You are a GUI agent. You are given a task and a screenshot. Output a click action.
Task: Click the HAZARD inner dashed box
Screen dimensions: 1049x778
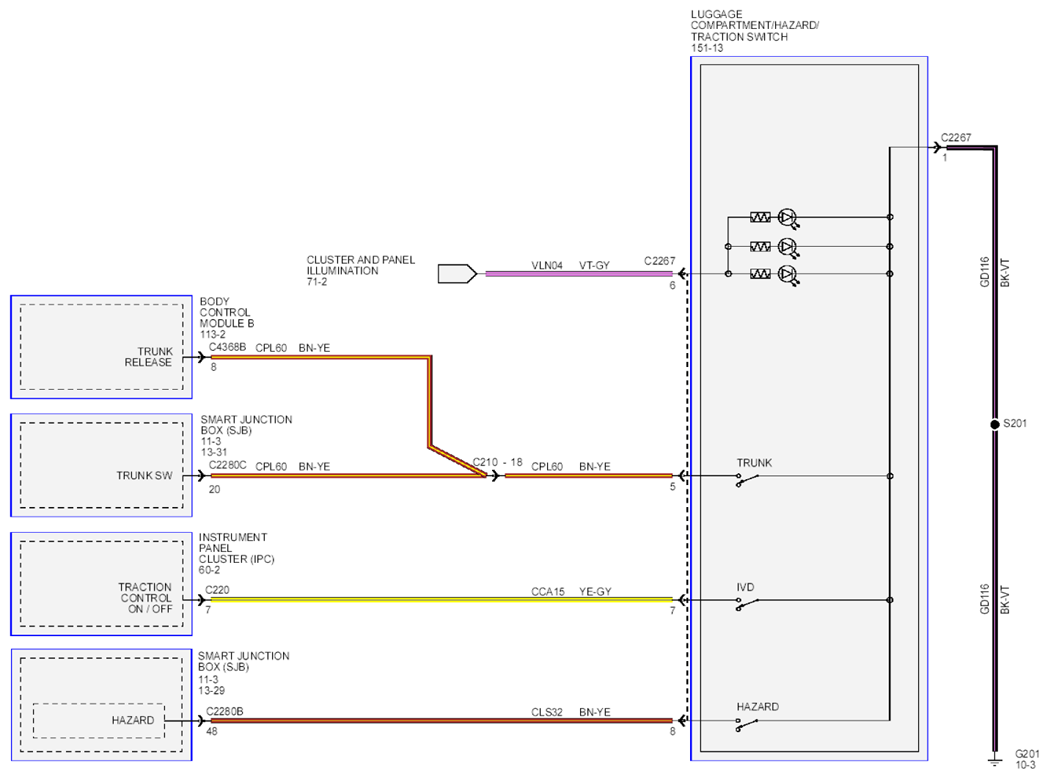pyautogui.click(x=99, y=720)
